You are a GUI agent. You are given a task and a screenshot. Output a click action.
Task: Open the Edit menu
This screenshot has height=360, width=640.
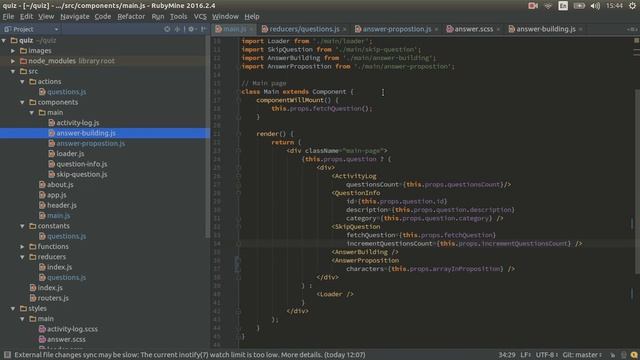26,16
